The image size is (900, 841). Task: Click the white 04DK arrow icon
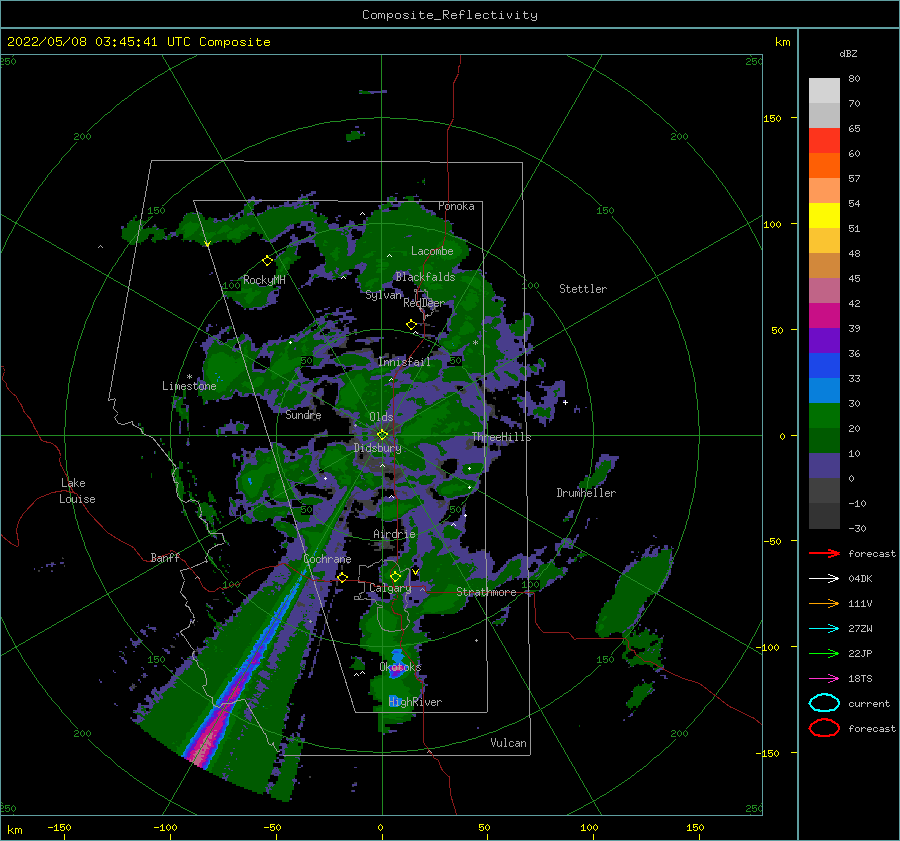click(x=824, y=579)
